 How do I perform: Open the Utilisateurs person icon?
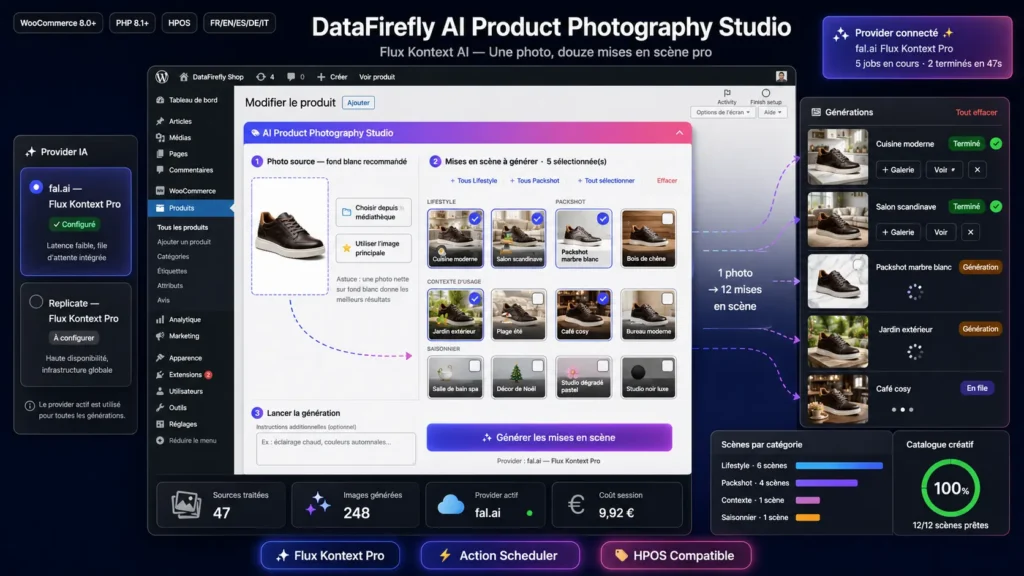(160, 391)
